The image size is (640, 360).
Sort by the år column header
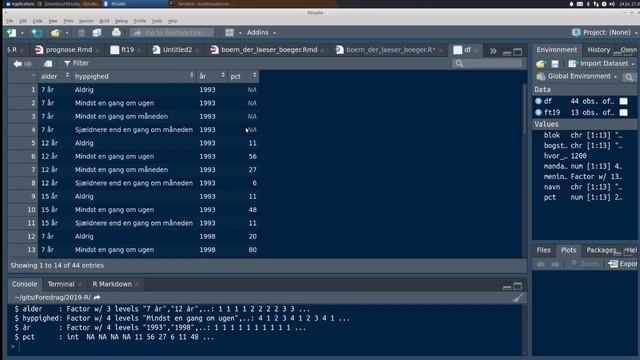211,76
